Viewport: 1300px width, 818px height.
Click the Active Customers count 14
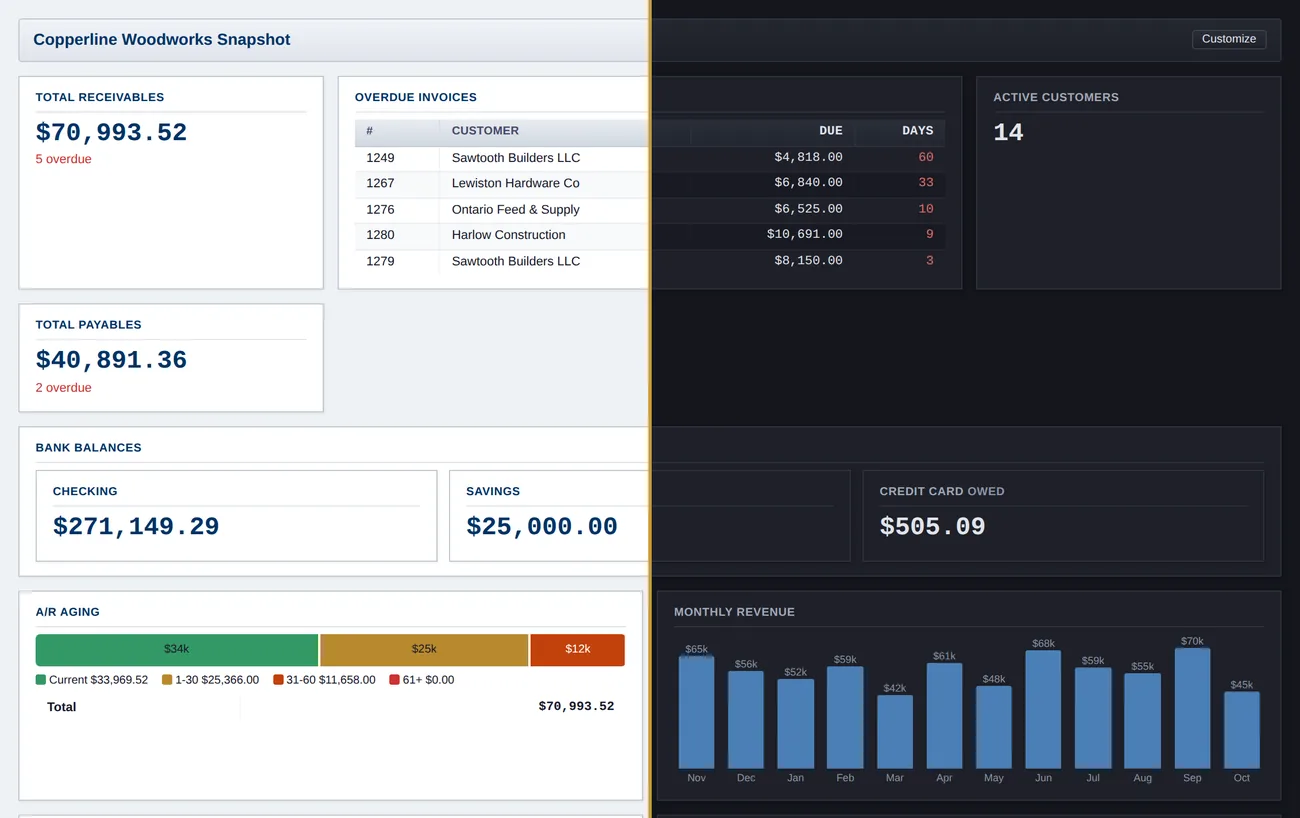1008,133
